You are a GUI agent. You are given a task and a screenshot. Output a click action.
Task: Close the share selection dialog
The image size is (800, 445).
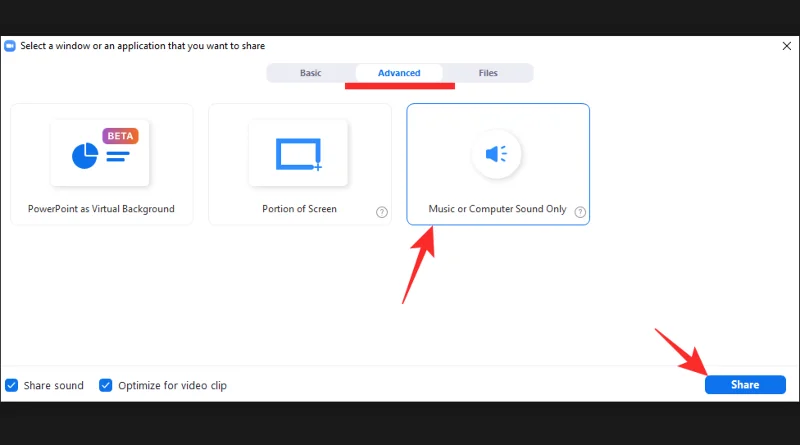pos(785,46)
